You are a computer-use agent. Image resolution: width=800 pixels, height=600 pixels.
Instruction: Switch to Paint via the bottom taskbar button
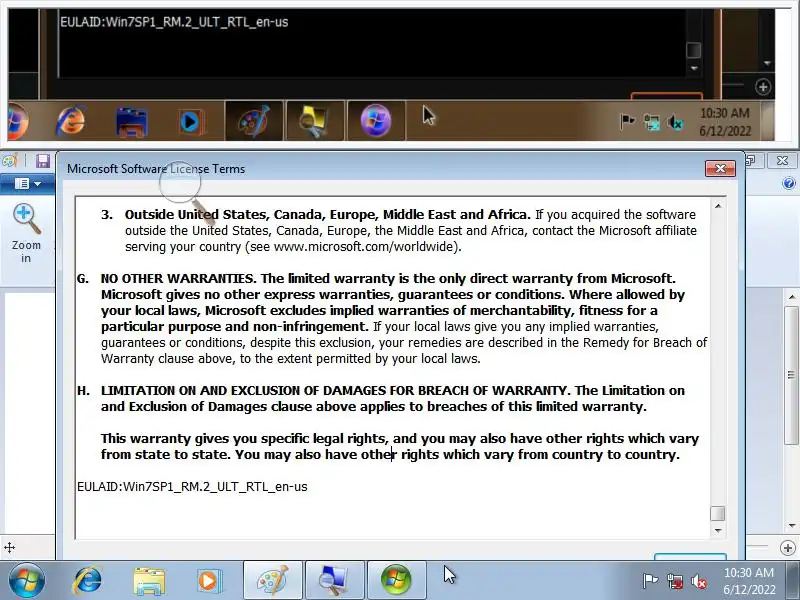[x=272, y=580]
